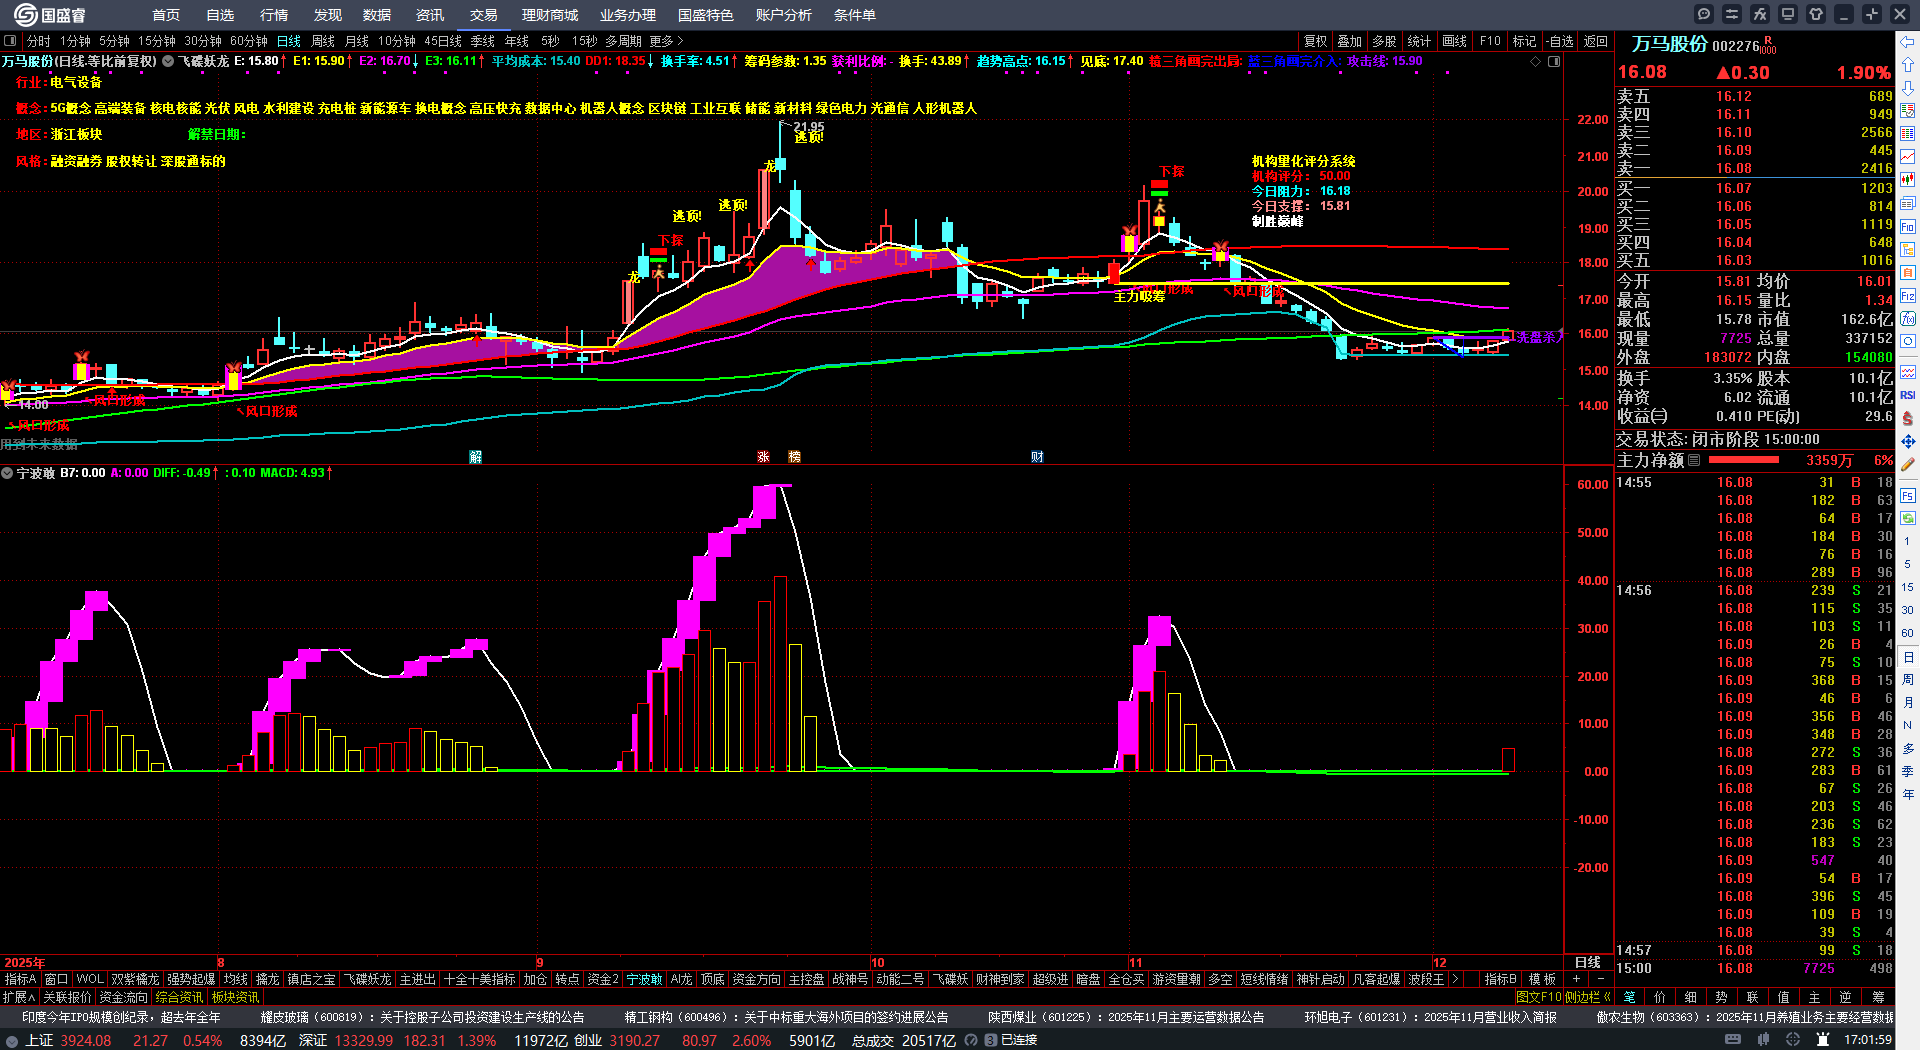The height and width of the screenshot is (1050, 1920).
Task: Click the 筹 chip distribution tab
Action: pos(1878,997)
